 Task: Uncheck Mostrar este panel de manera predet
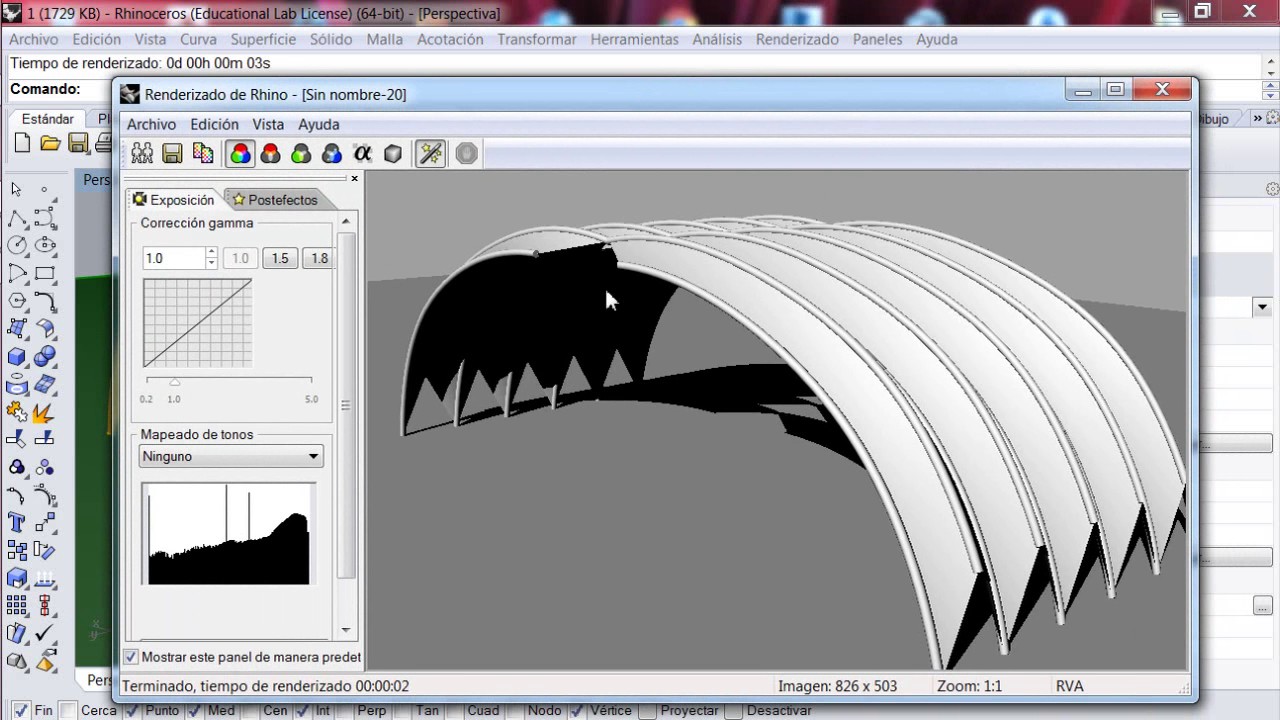(x=131, y=657)
